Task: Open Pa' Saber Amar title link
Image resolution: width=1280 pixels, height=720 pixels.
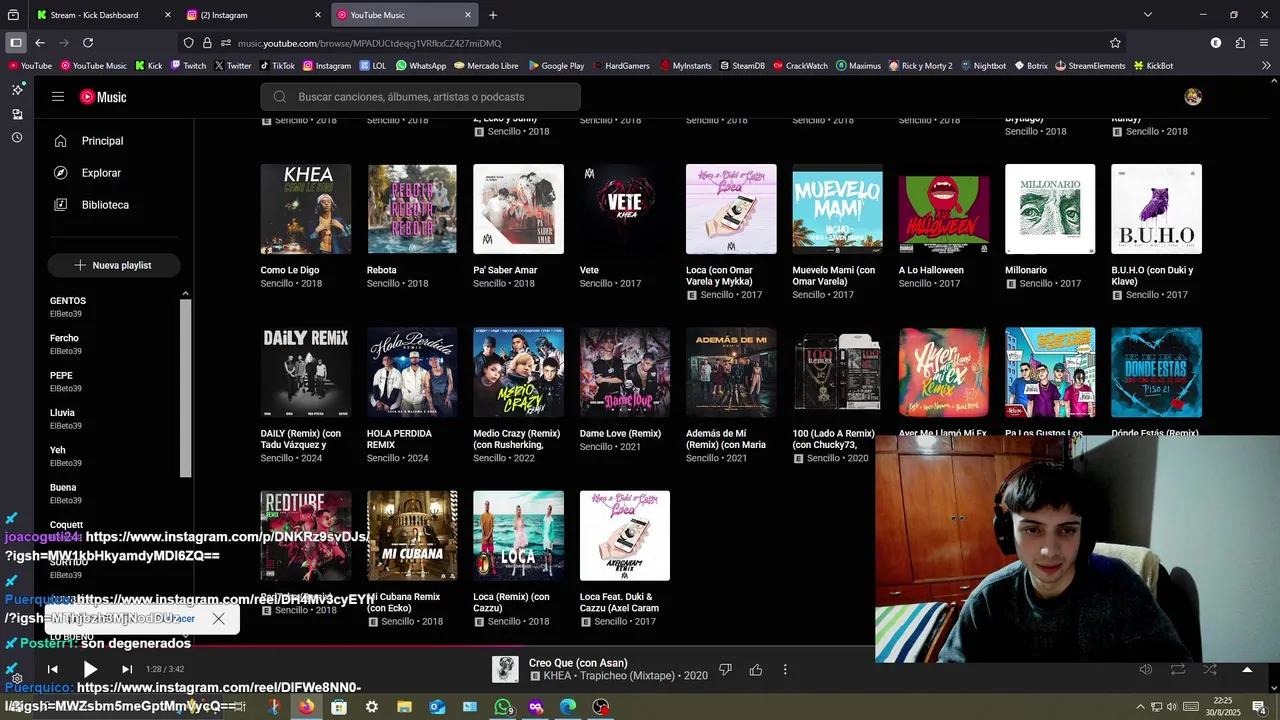Action: (x=505, y=270)
